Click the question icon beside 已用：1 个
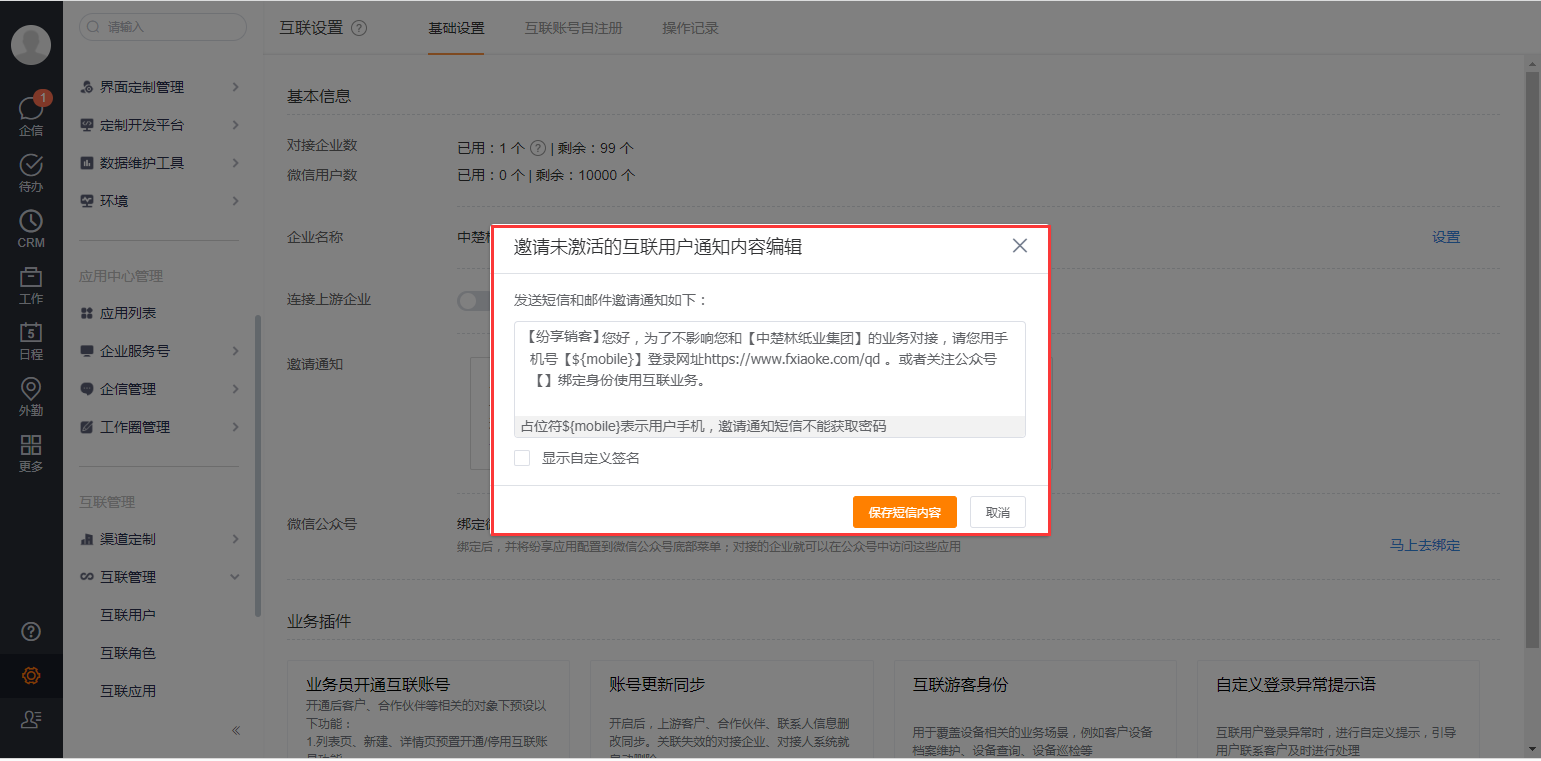Image resolution: width=1541 pixels, height=761 pixels. (537, 148)
